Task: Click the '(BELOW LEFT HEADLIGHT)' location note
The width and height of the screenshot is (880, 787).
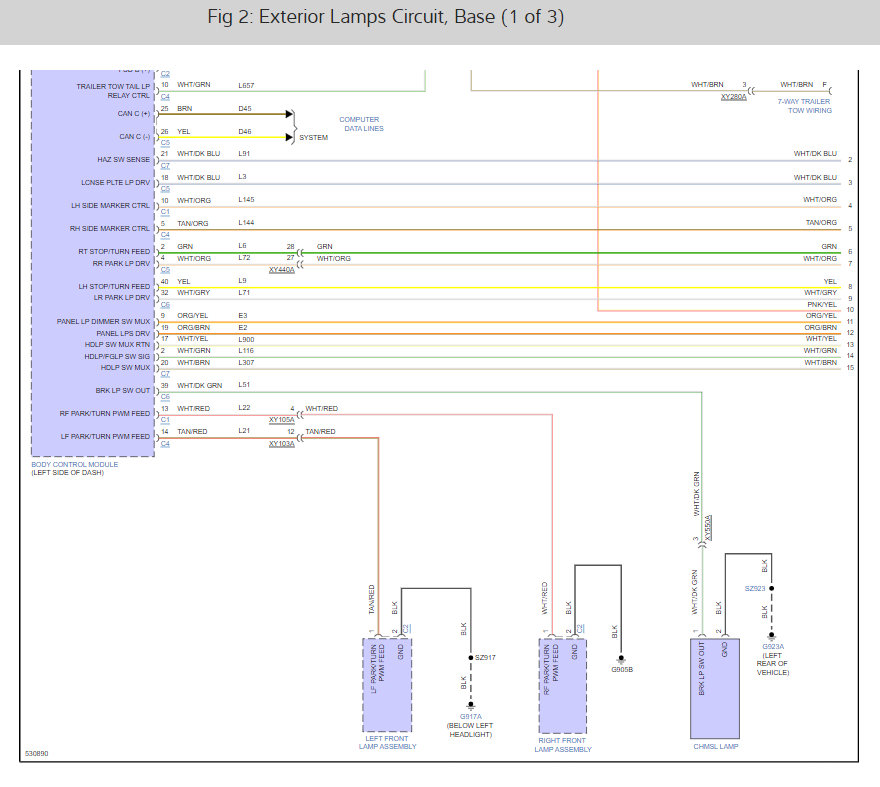Action: pyautogui.click(x=470, y=730)
